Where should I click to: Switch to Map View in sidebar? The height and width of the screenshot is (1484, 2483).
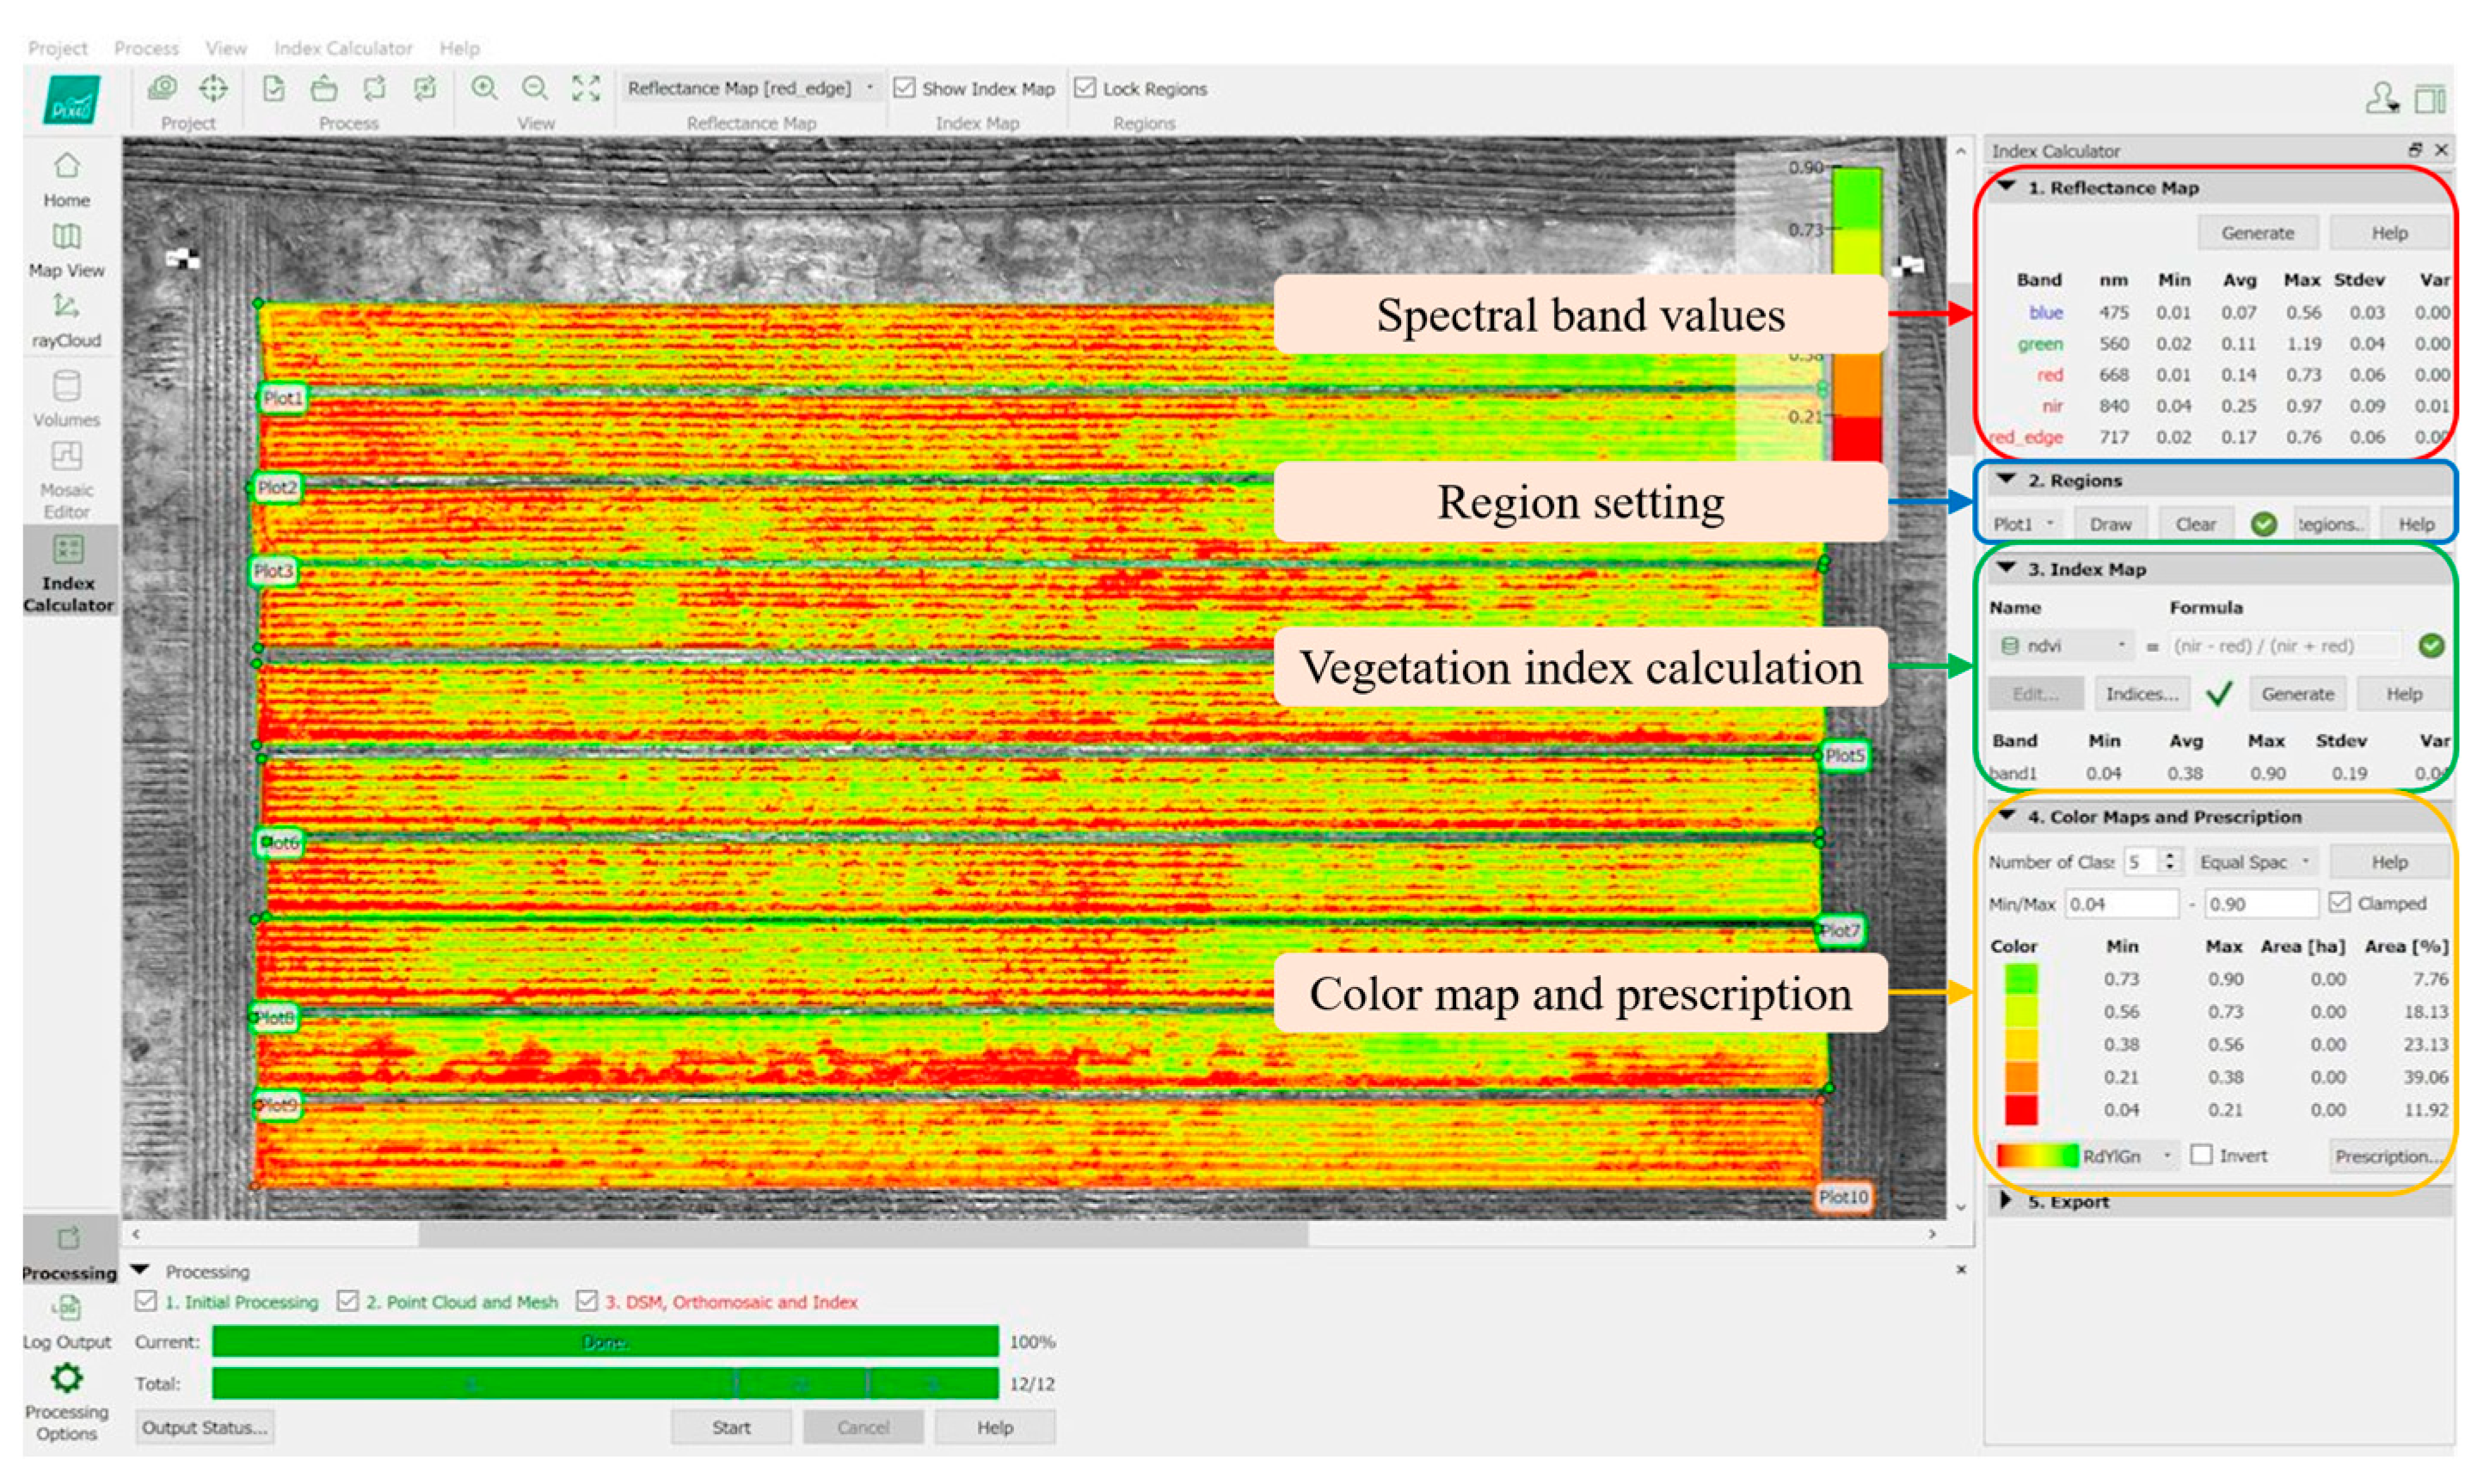click(66, 250)
